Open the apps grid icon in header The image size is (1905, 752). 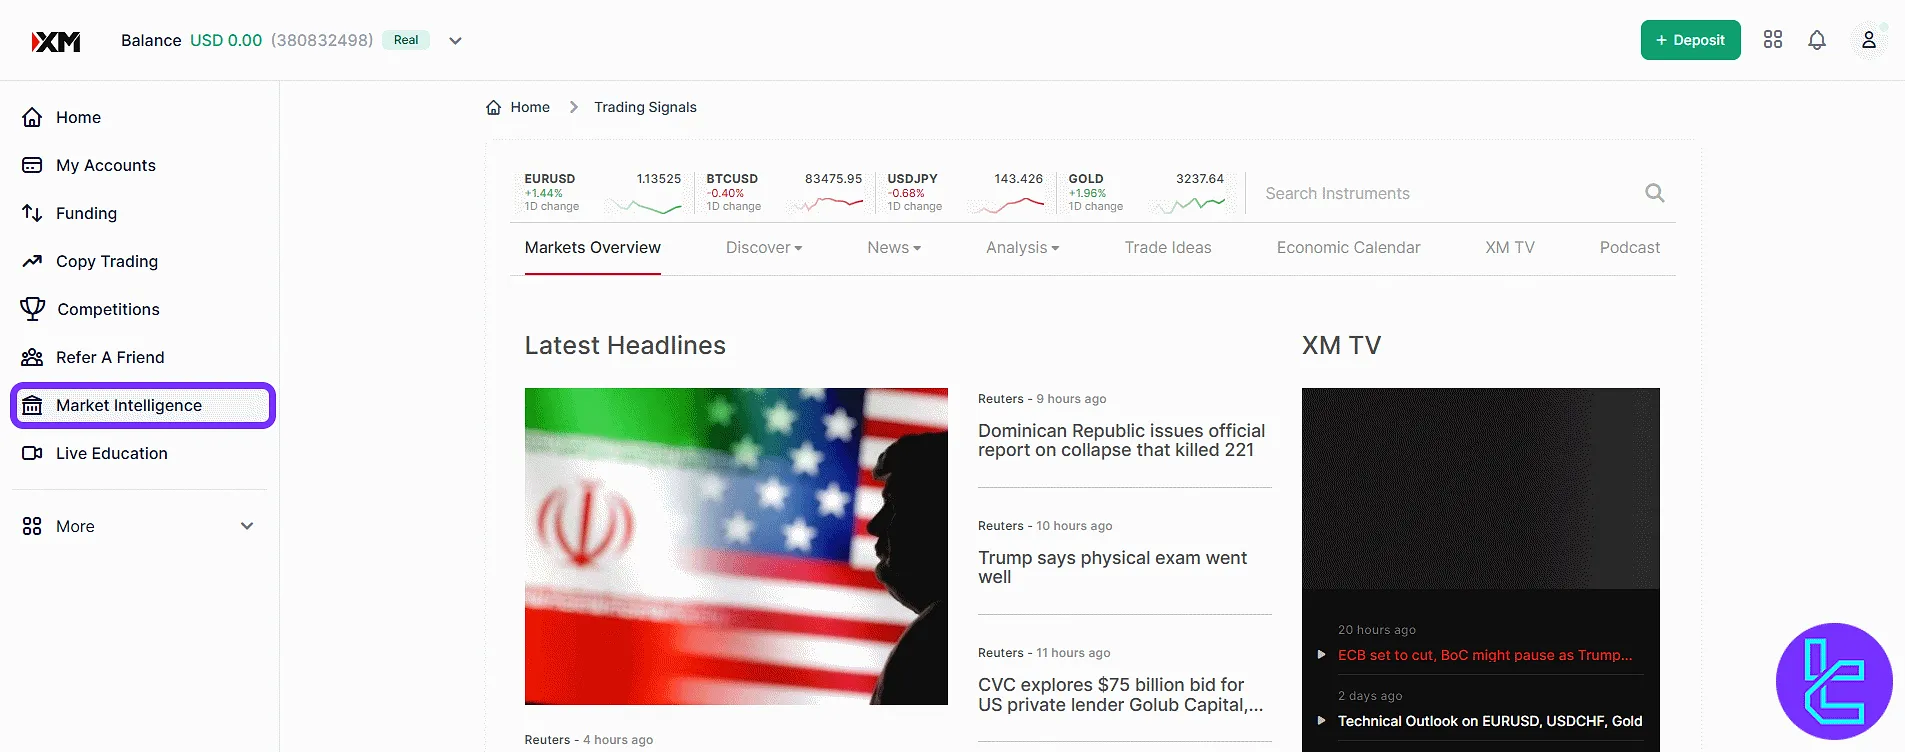(1773, 40)
